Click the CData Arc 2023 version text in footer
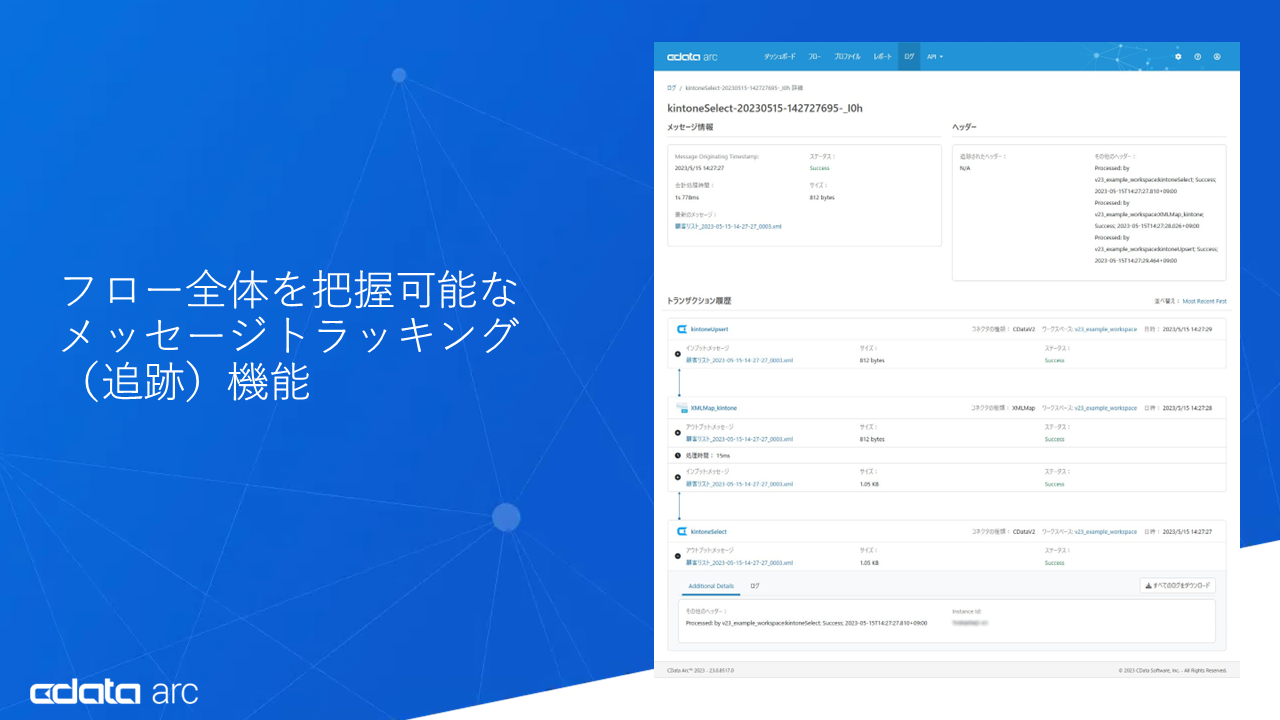This screenshot has height=720, width=1280. coord(700,670)
